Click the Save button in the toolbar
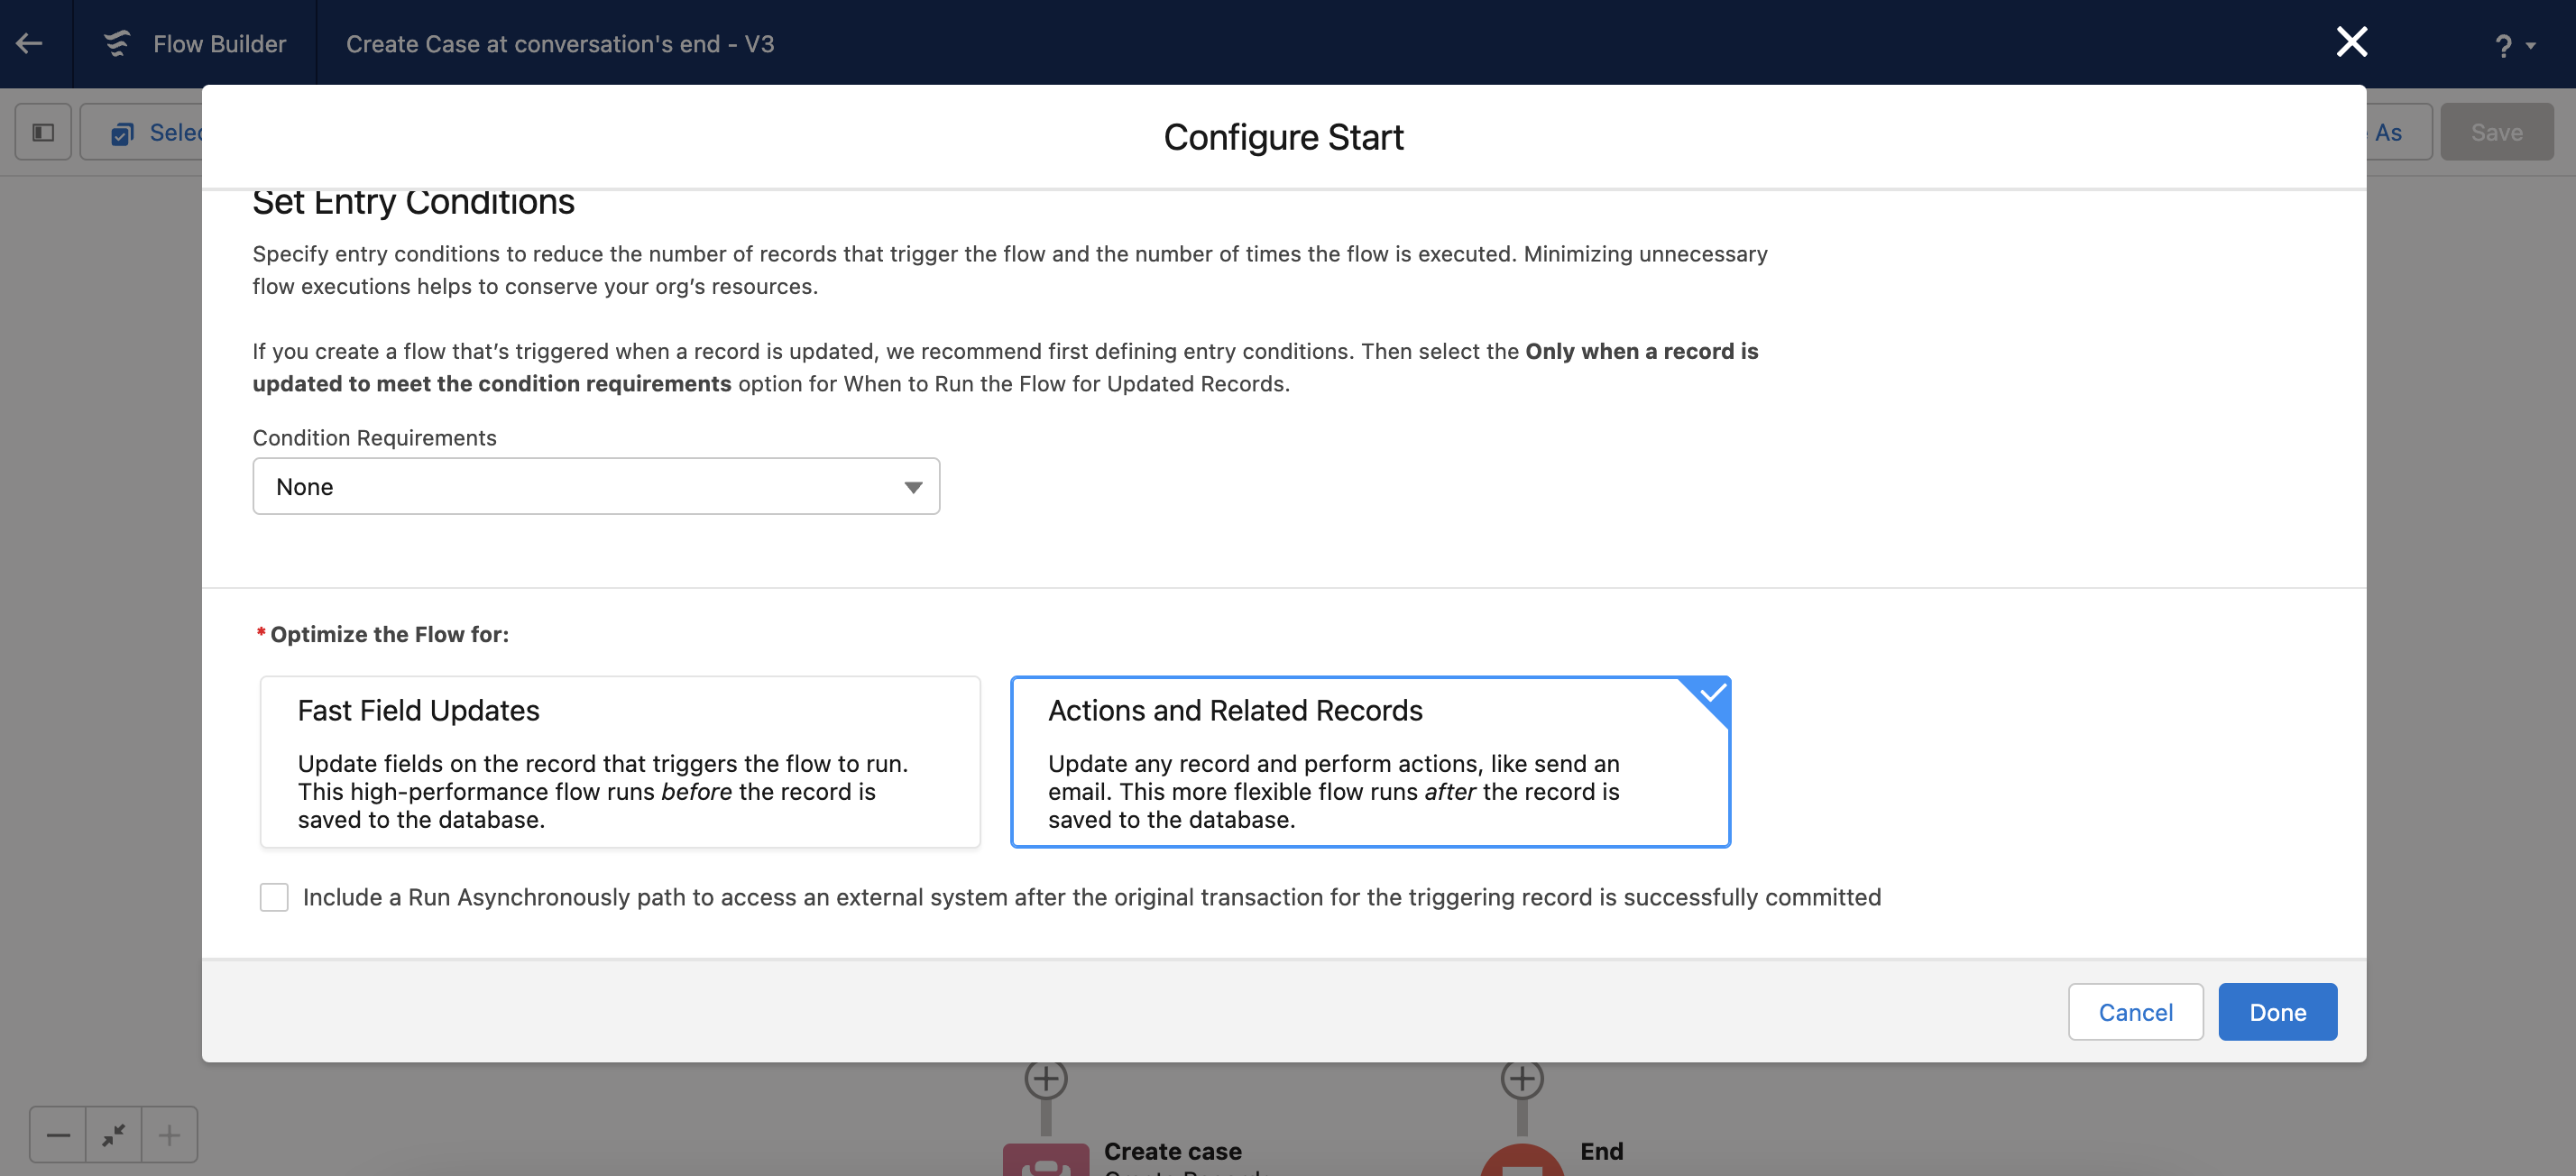This screenshot has width=2576, height=1176. (2496, 132)
